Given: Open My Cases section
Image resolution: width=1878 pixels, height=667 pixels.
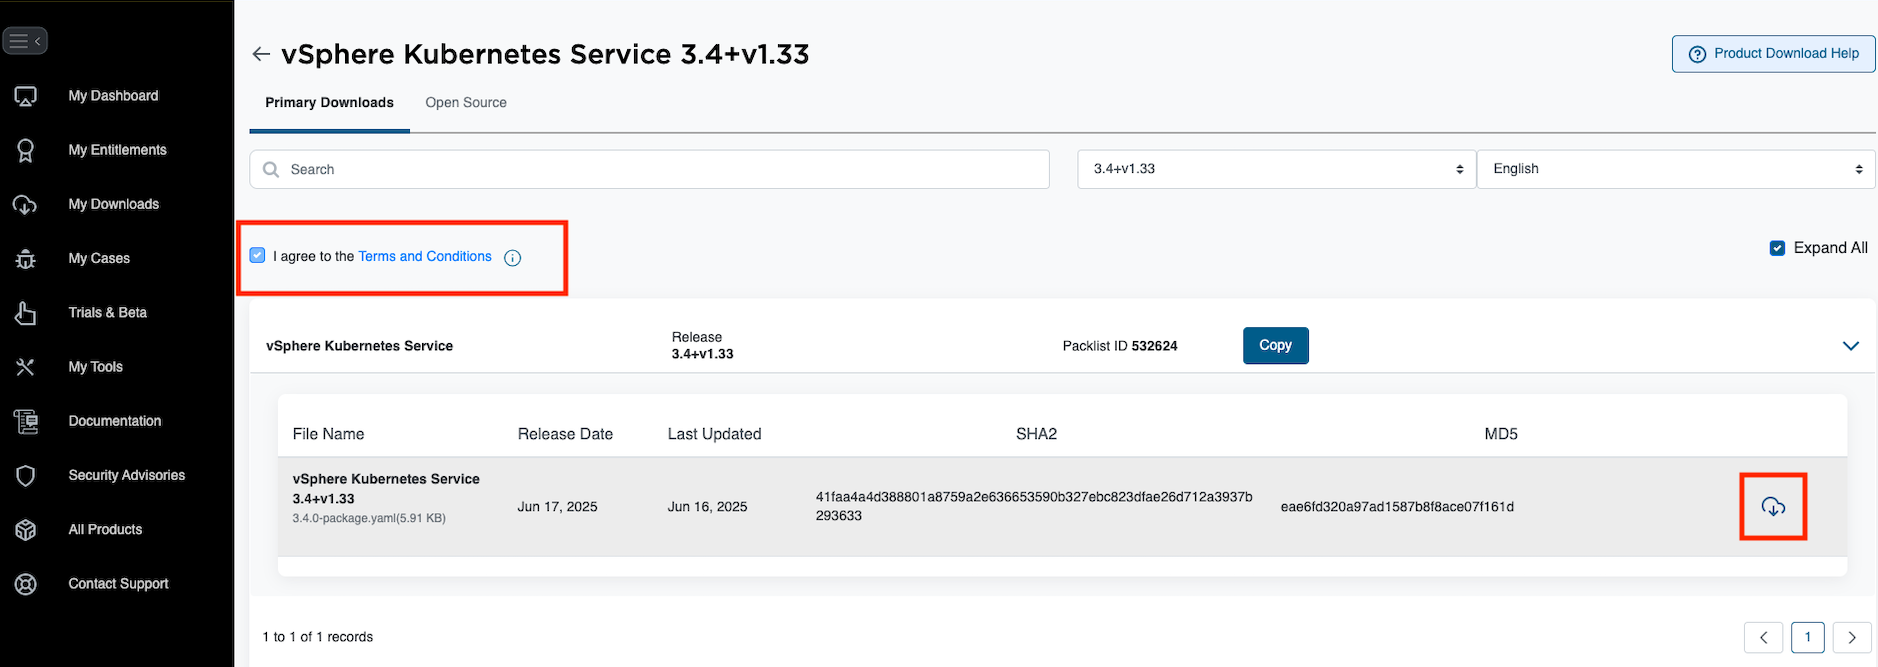Looking at the screenshot, I should click(99, 258).
